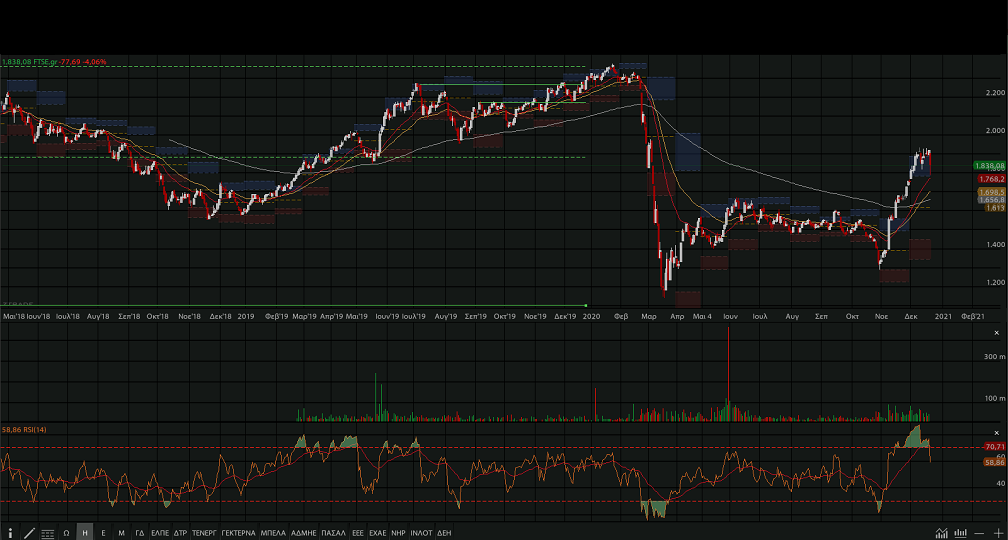Screen dimensions: 1008x540
Task: Click the 2019 date axis label
Action: [x=246, y=316]
